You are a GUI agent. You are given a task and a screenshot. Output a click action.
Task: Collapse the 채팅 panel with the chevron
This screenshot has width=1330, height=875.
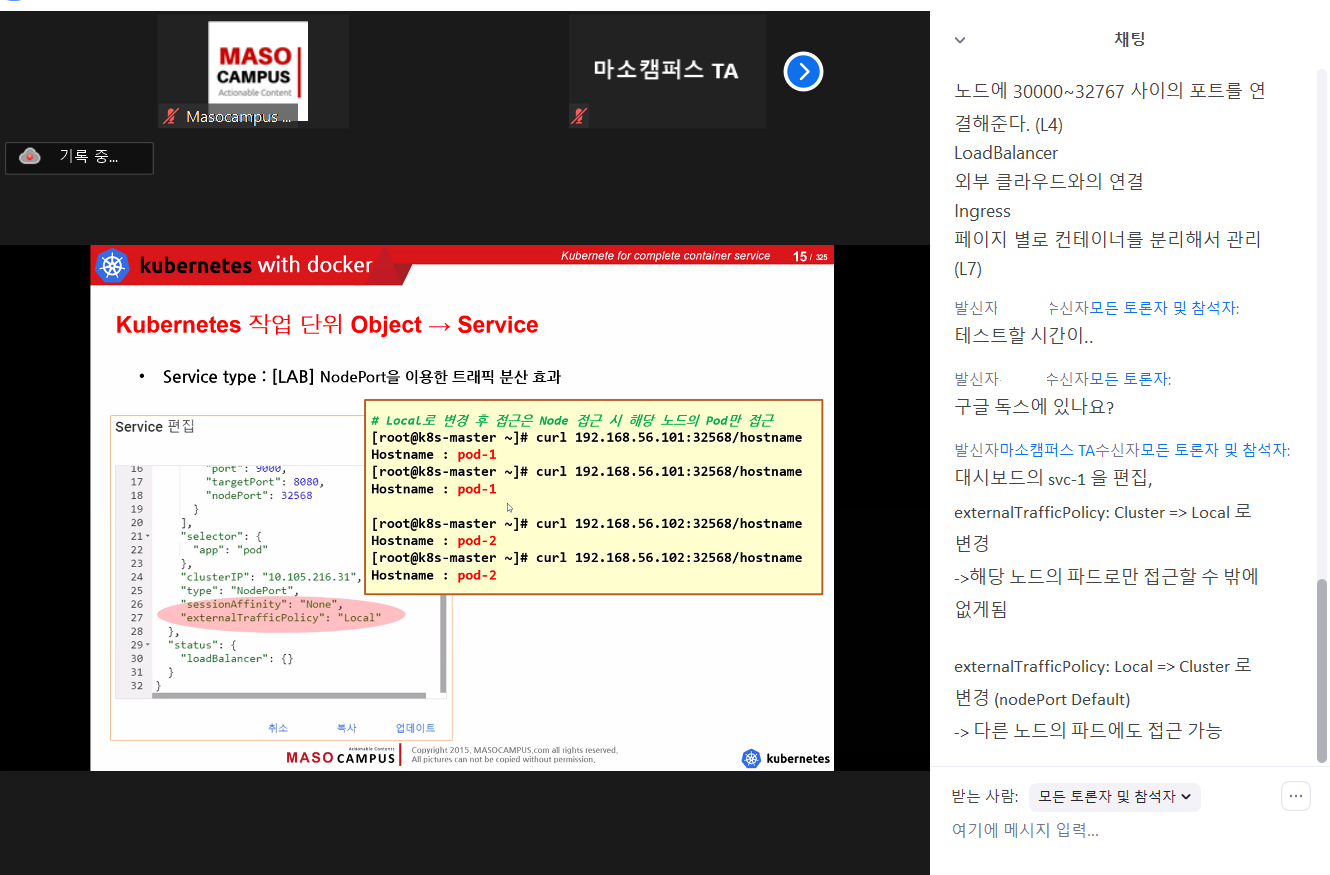960,40
